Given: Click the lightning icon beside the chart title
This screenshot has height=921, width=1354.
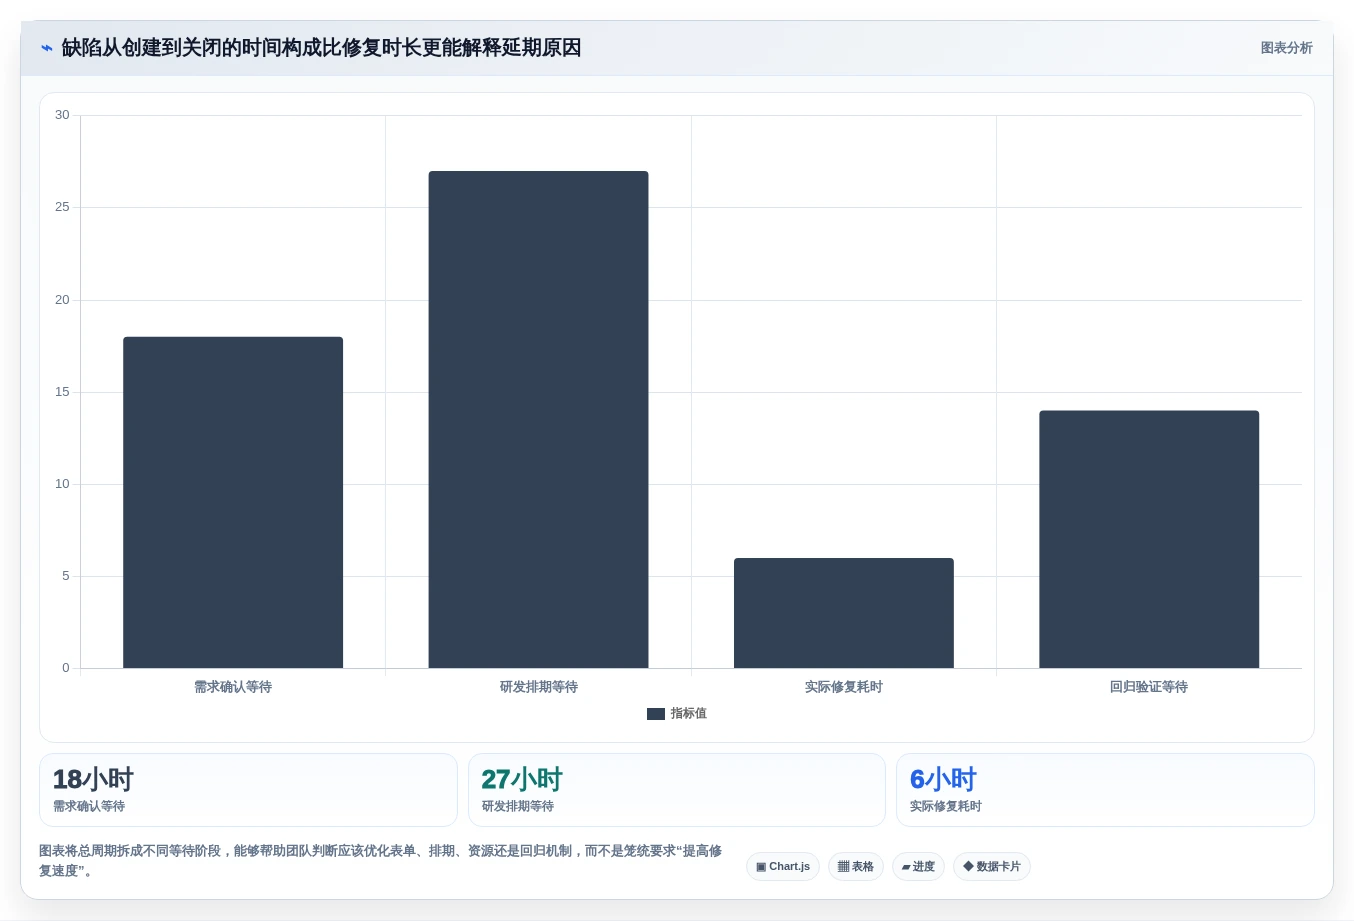Looking at the screenshot, I should point(46,48).
